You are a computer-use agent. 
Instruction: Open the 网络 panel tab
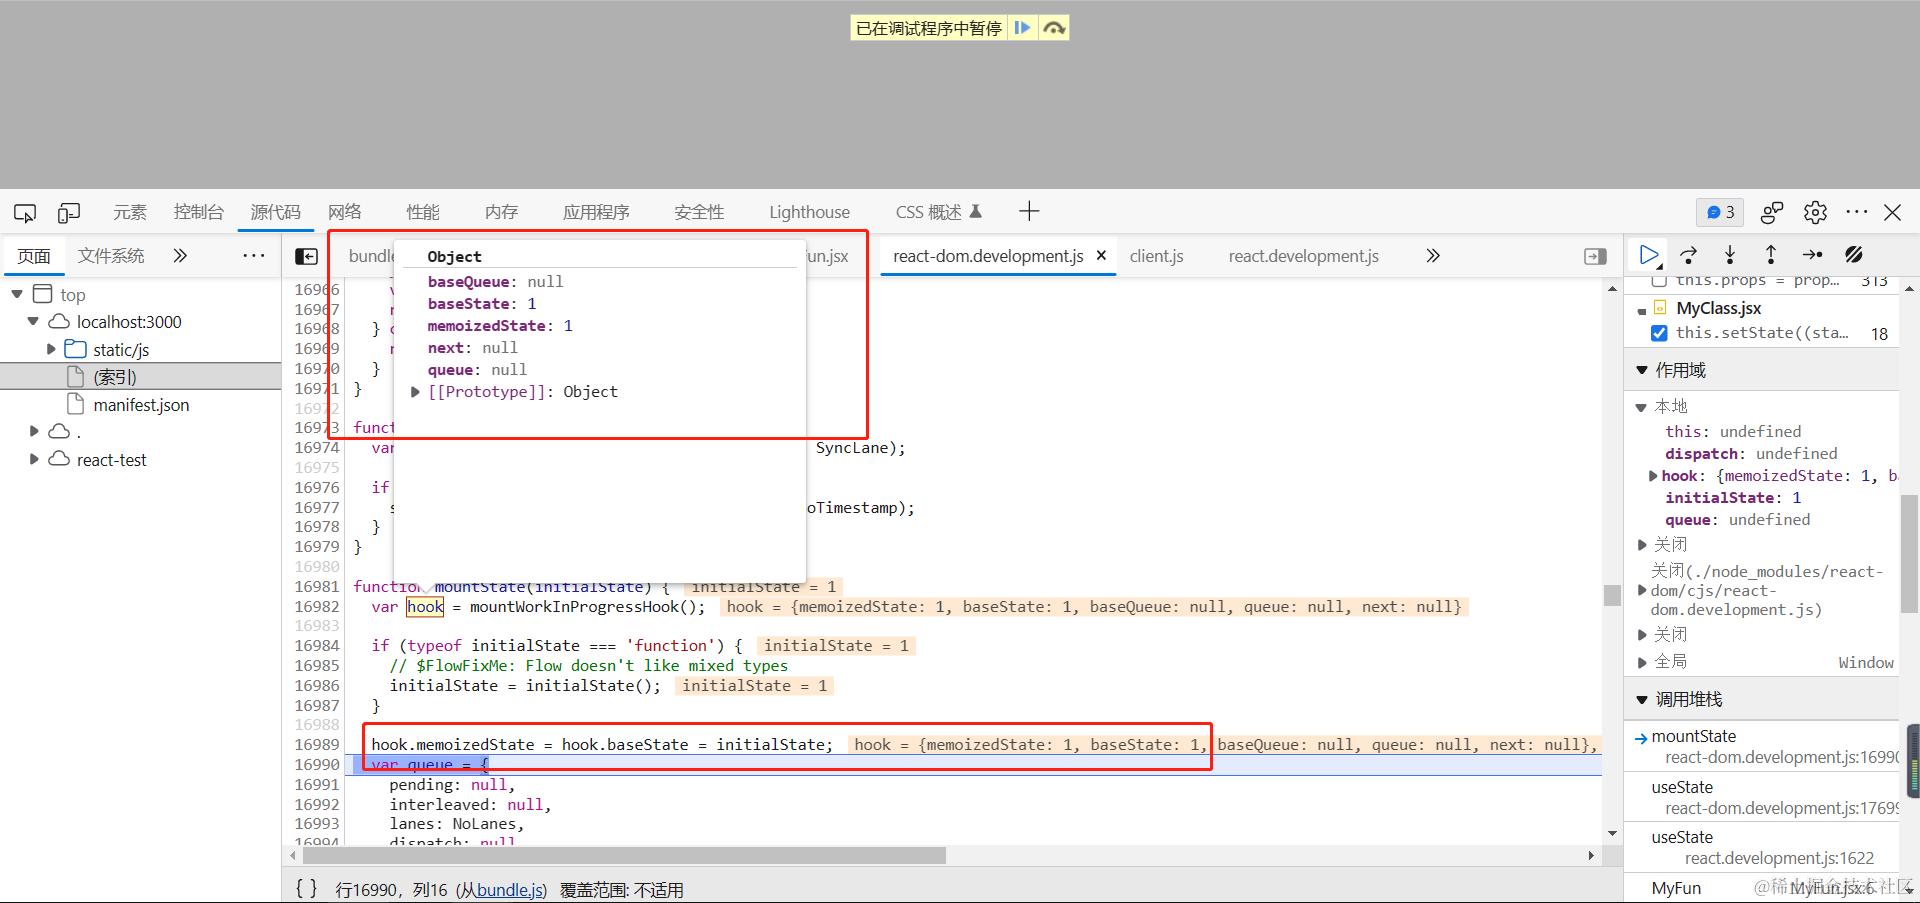pos(345,212)
